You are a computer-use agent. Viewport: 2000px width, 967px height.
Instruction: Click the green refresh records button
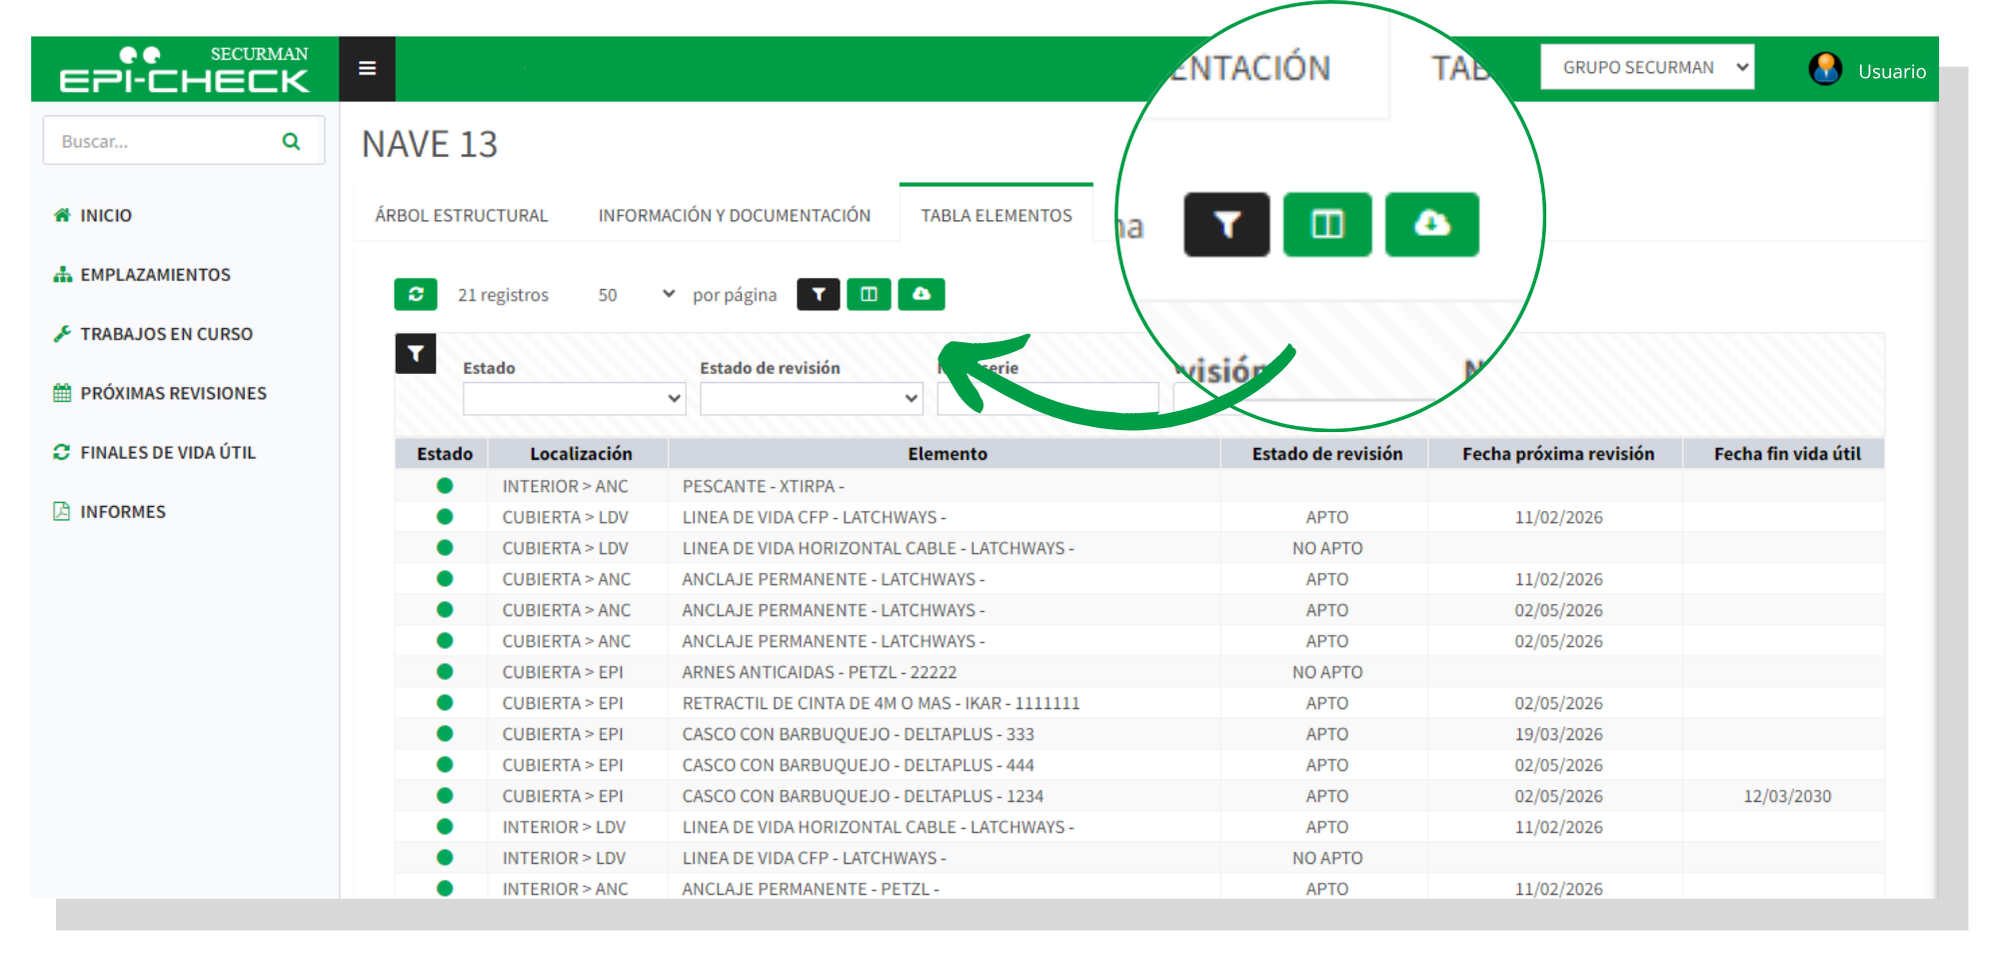(416, 294)
